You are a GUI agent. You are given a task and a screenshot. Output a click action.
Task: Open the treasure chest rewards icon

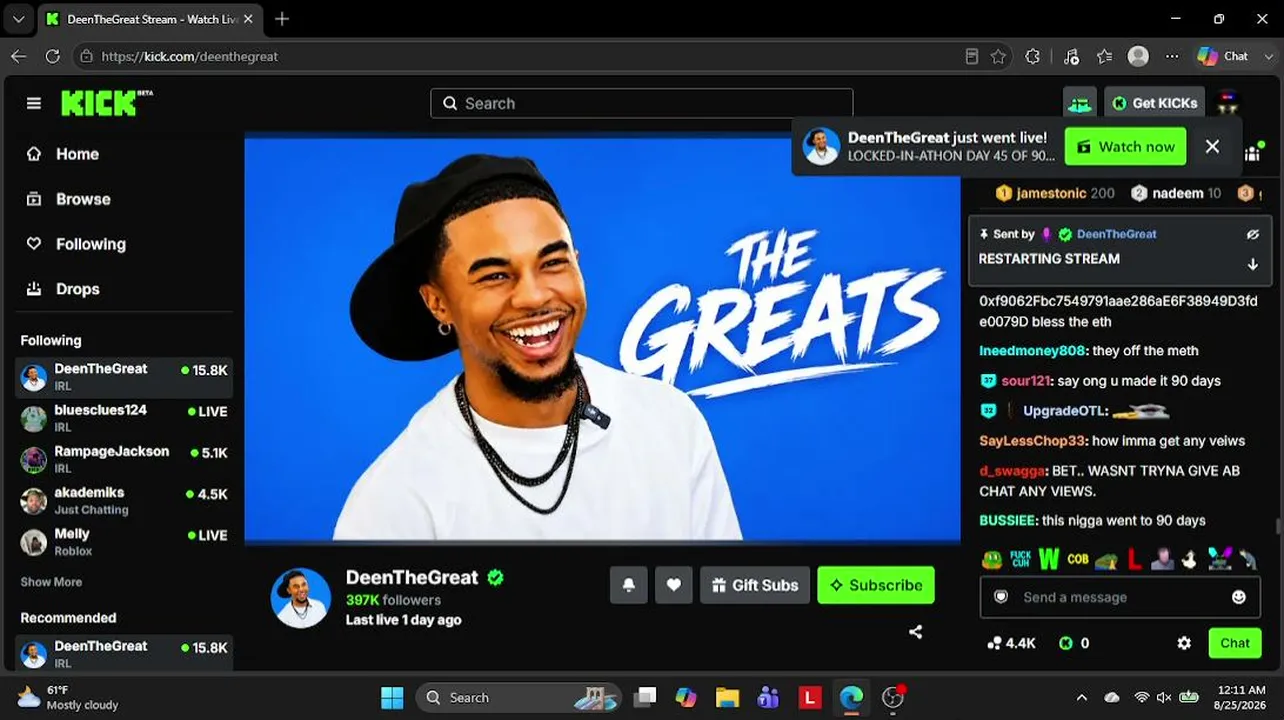point(1079,103)
